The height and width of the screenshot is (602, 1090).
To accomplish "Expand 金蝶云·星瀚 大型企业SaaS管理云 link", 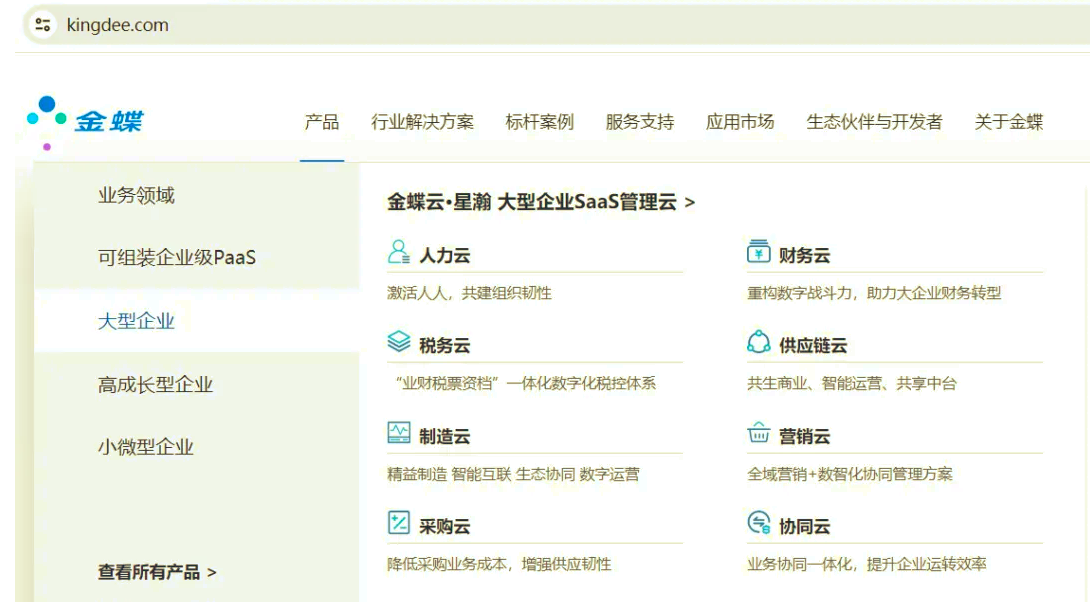I will click(x=540, y=202).
